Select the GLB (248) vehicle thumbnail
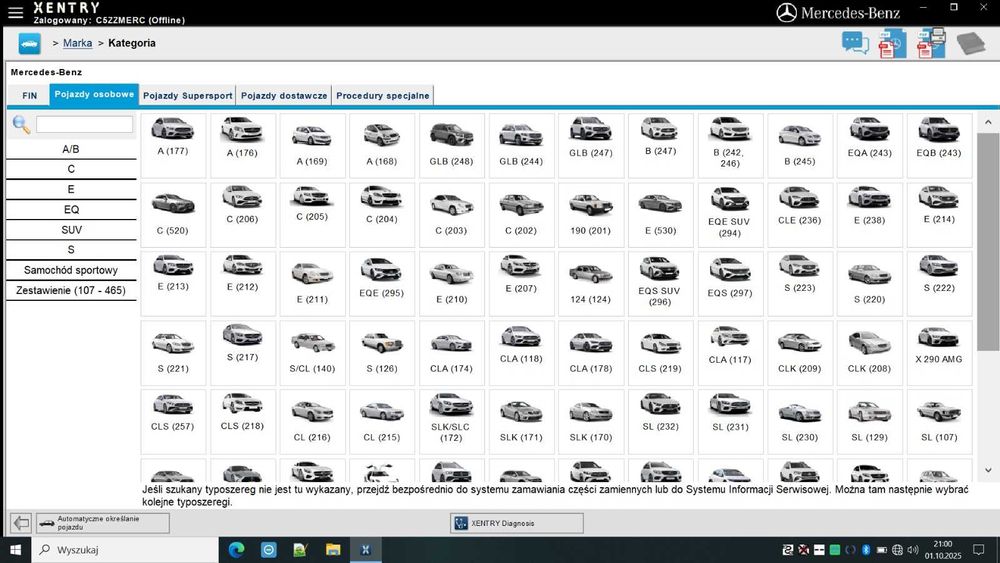 pyautogui.click(x=451, y=145)
